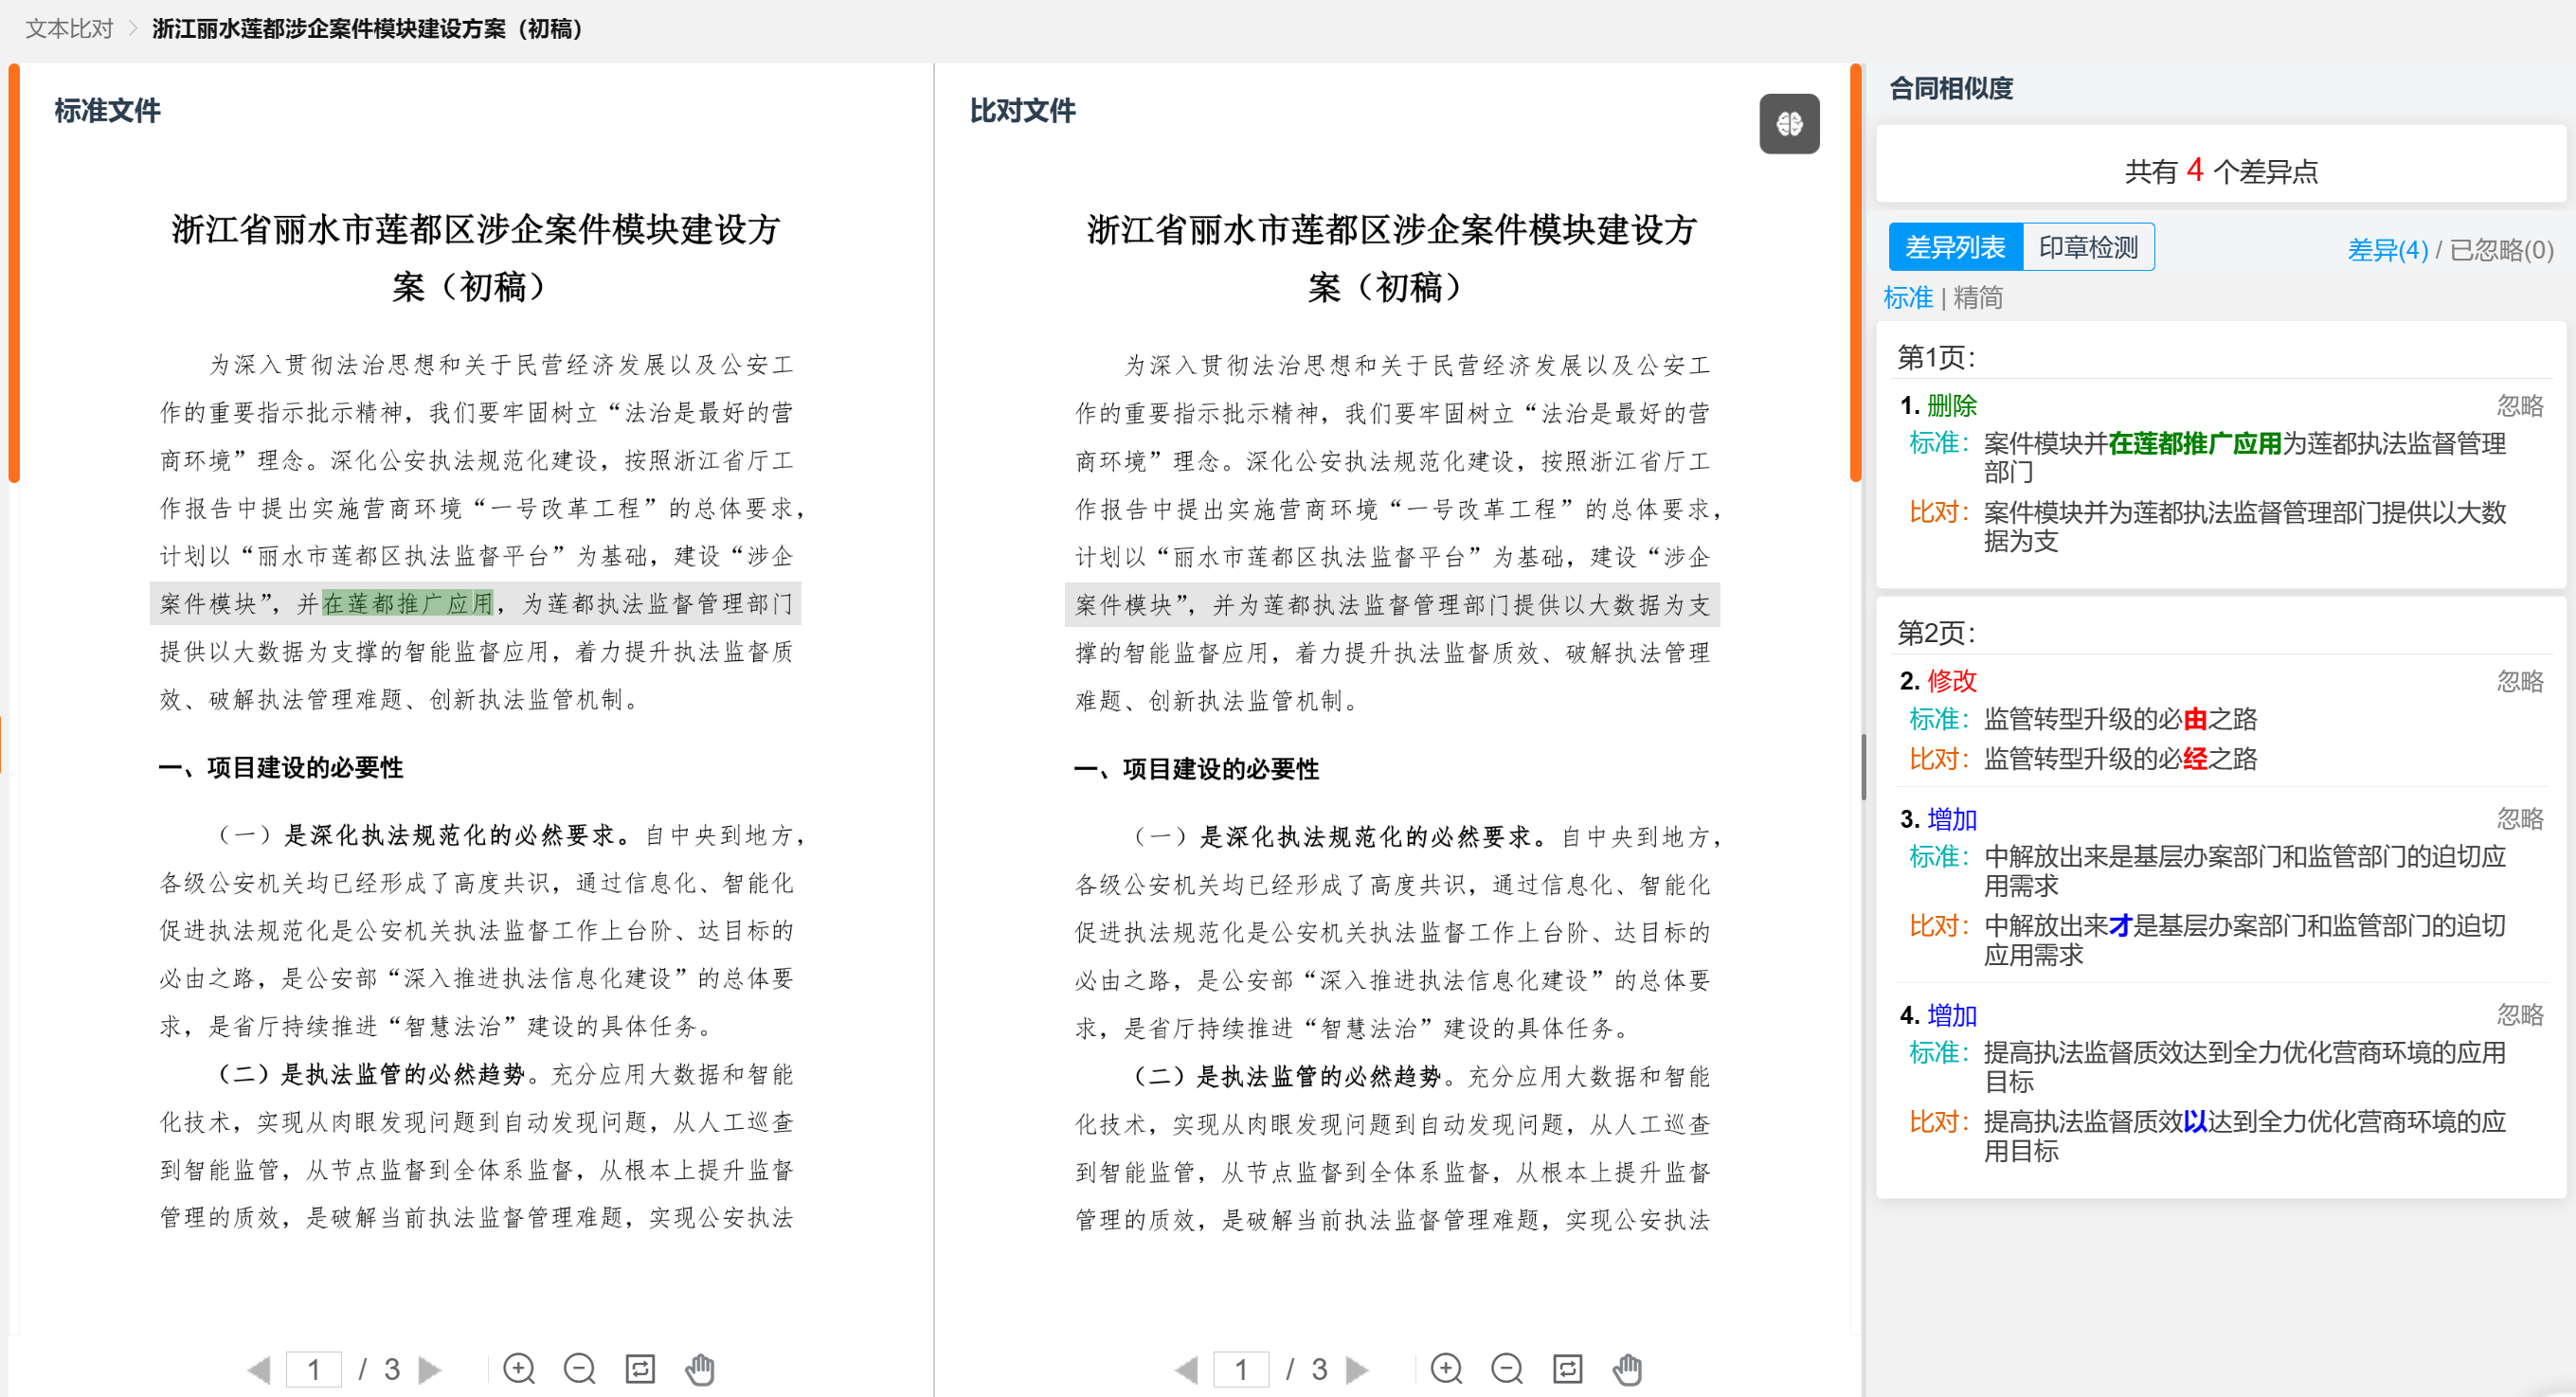Click the orange scrollbar of the standard file pane
The width and height of the screenshot is (2576, 1397).
point(14,273)
